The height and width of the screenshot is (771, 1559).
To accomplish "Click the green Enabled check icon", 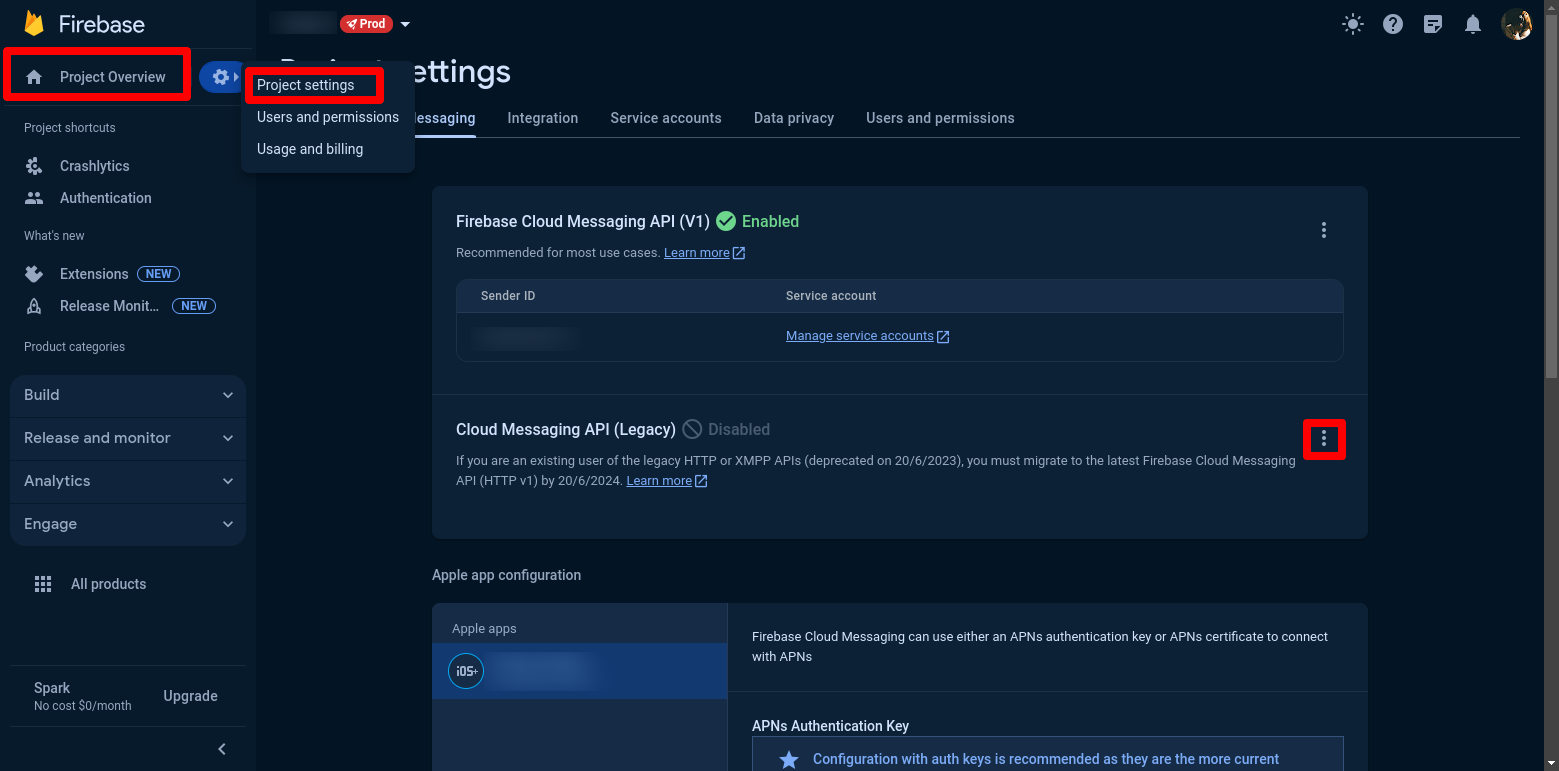I will click(x=726, y=221).
